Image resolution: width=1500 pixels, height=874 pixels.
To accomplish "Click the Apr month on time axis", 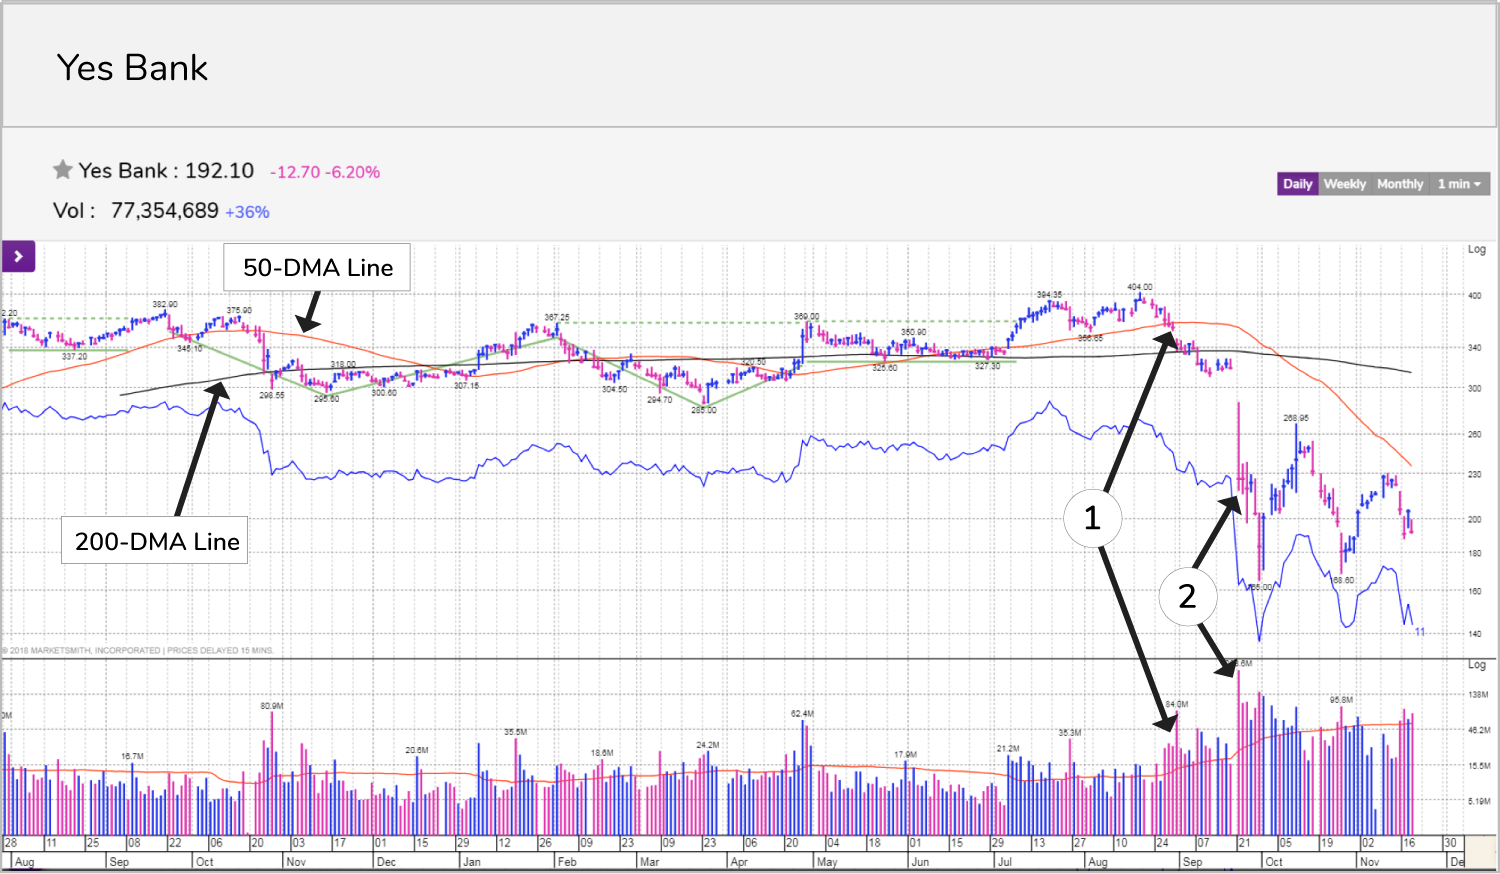I will click(x=739, y=862).
